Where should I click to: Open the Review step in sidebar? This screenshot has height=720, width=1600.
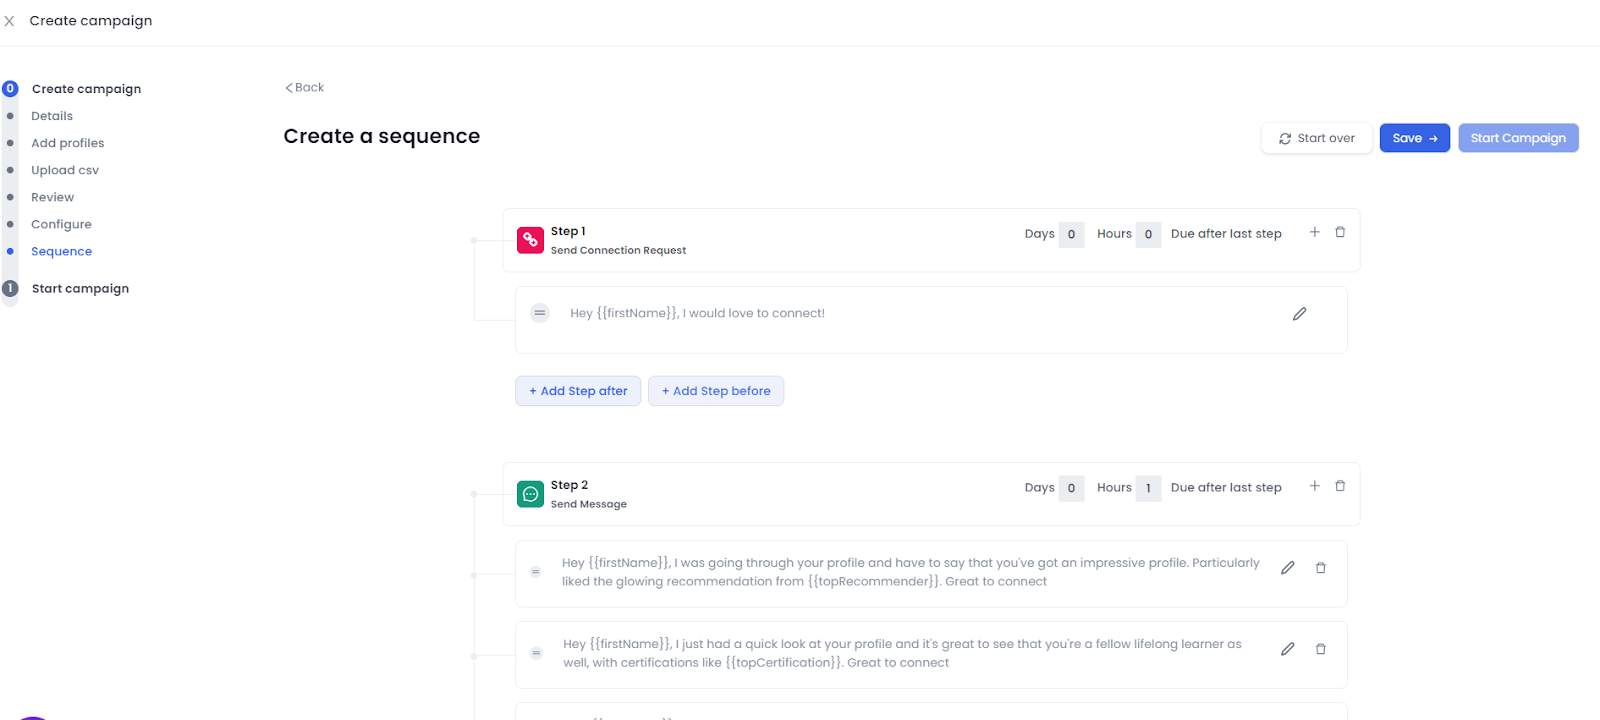click(x=53, y=197)
